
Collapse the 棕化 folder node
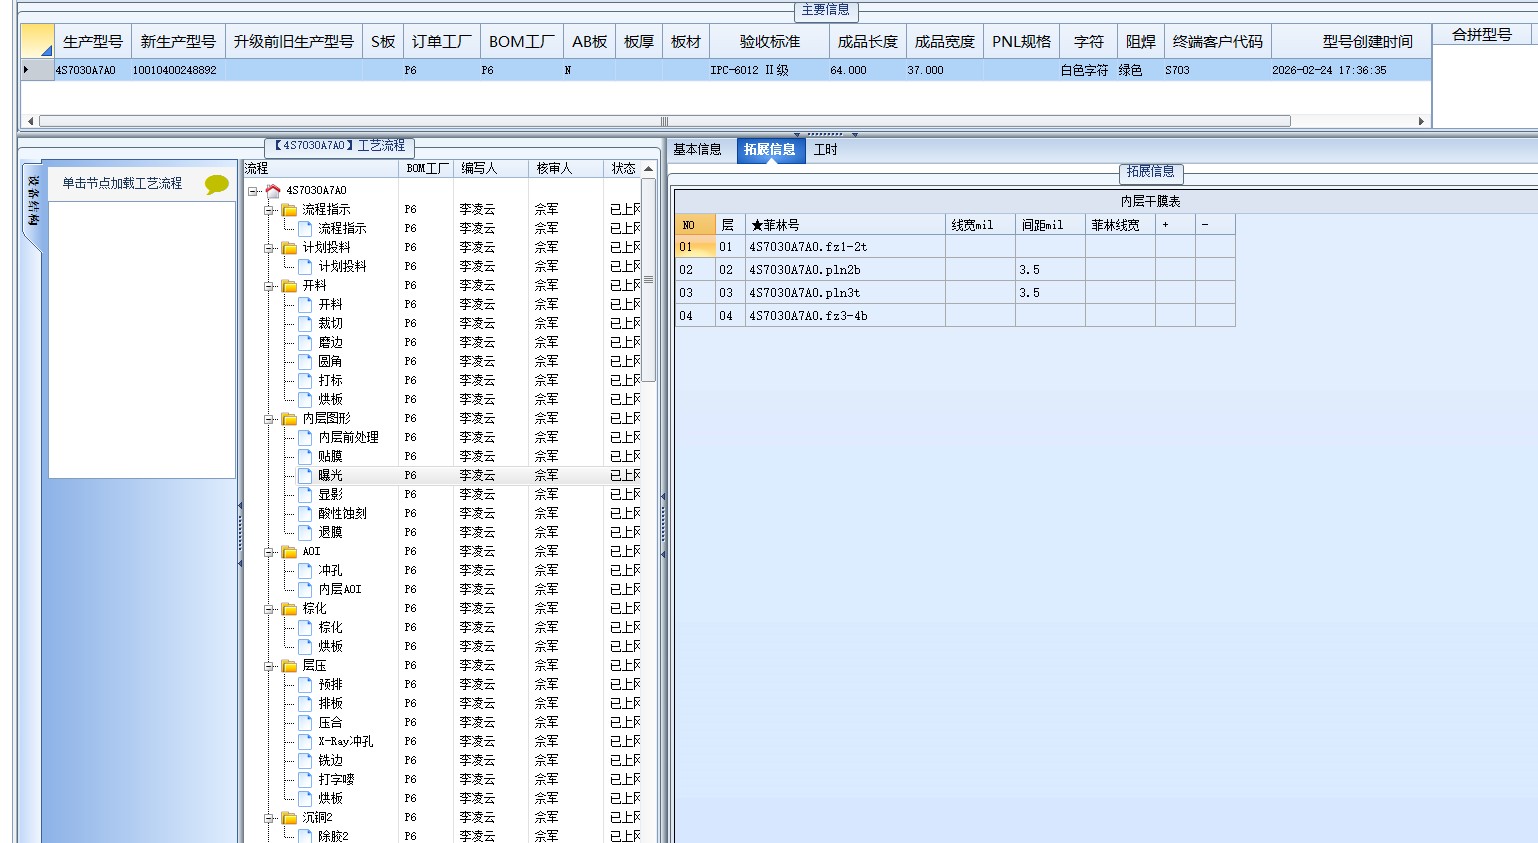coord(269,609)
